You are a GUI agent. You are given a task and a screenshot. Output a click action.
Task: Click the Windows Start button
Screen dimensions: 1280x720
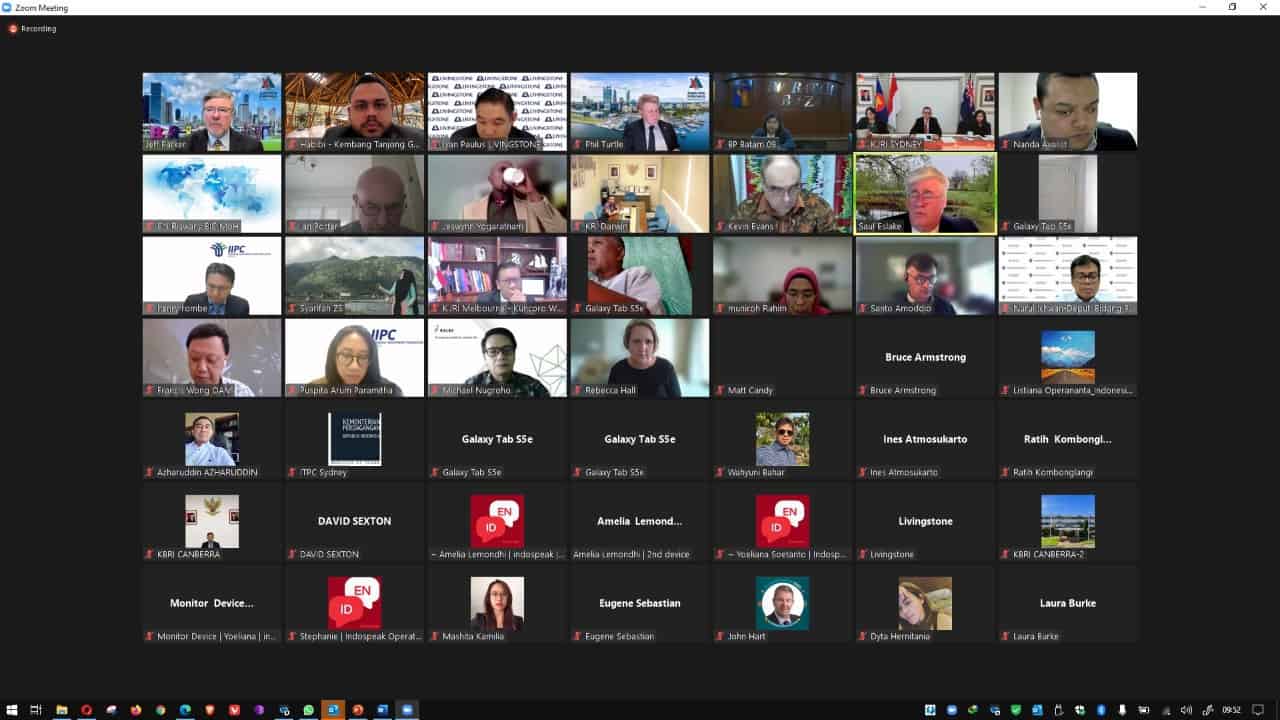[x=11, y=710]
